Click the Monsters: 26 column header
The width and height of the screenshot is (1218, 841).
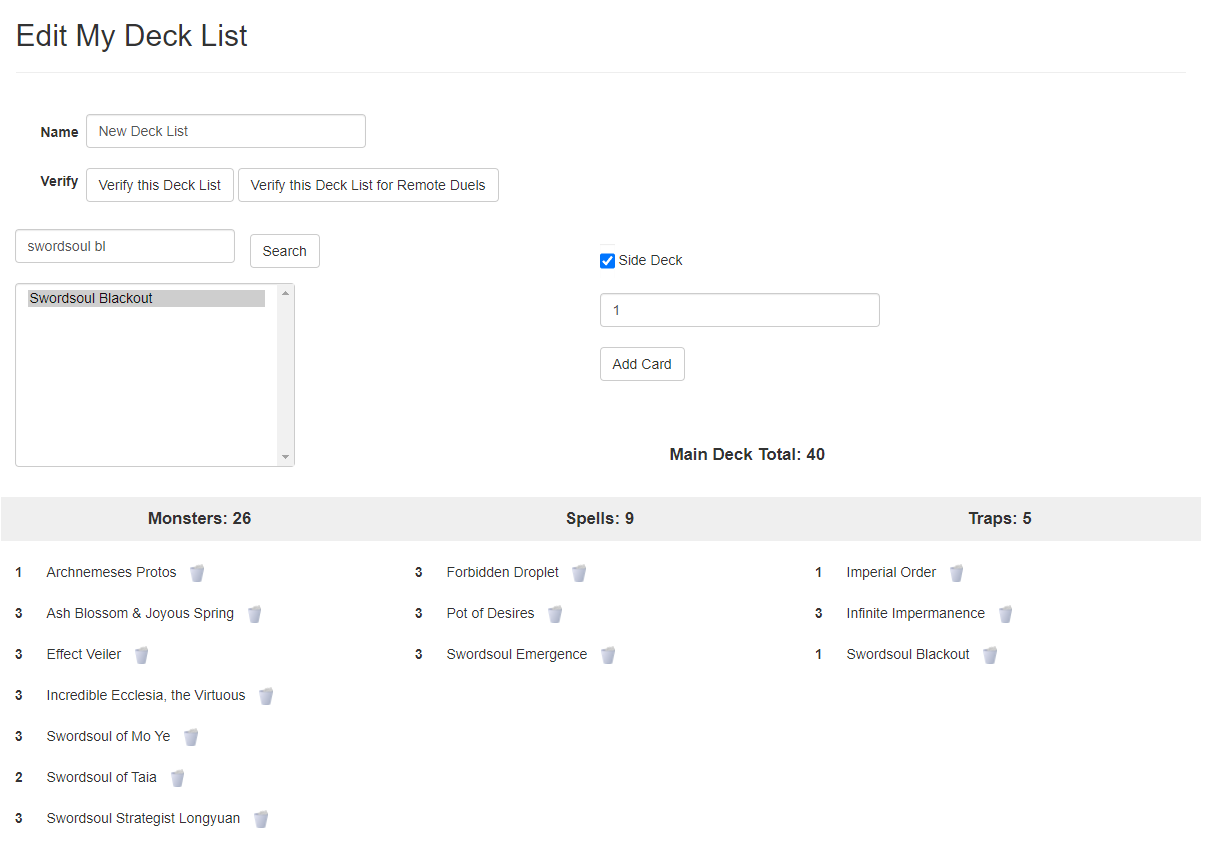[x=200, y=518]
